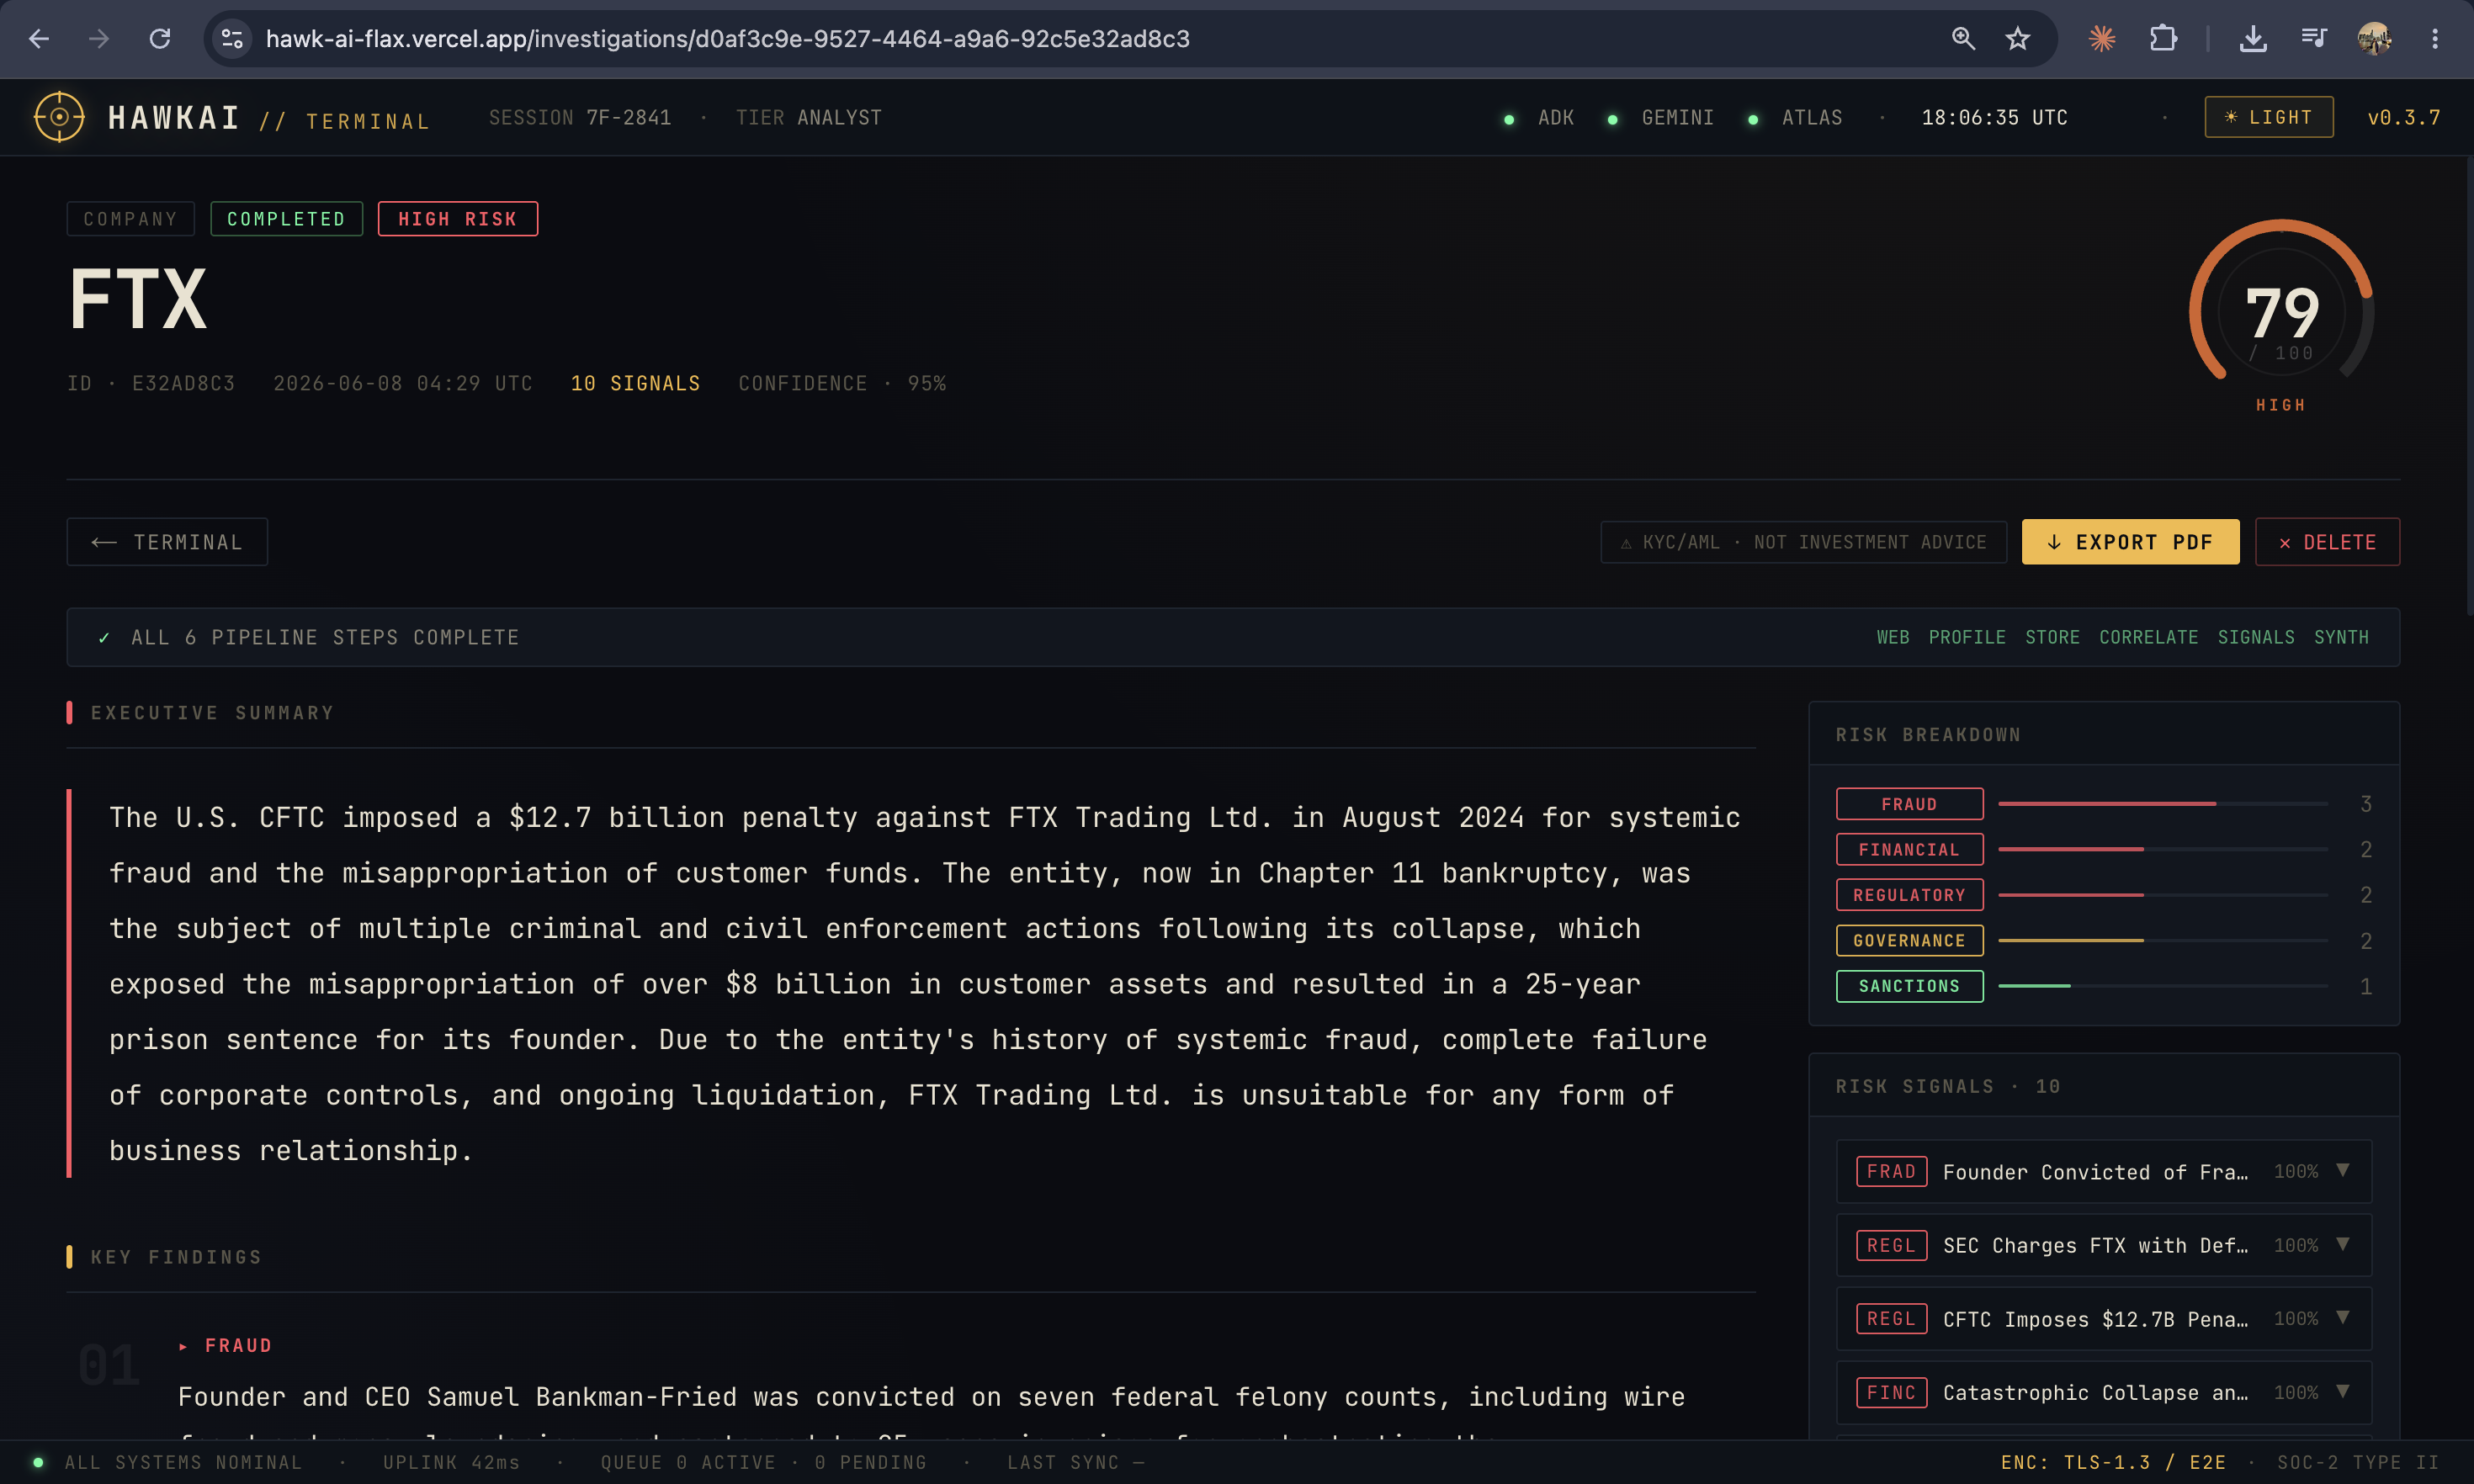Viewport: 2474px width, 1484px height.
Task: Expand the Founder Convicted of Fraud signal
Action: pyautogui.click(x=2342, y=1170)
